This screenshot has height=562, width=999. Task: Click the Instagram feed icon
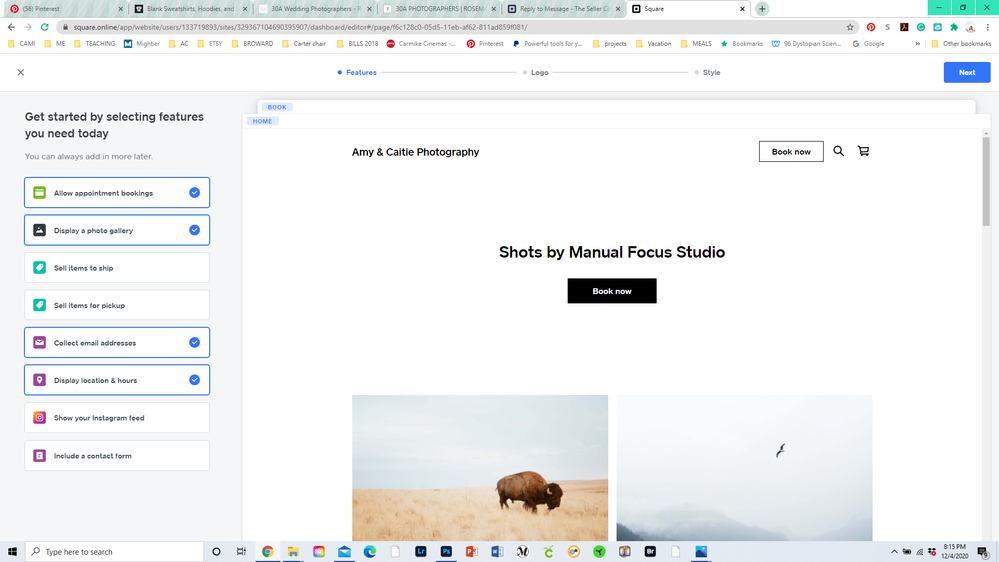[x=40, y=418]
